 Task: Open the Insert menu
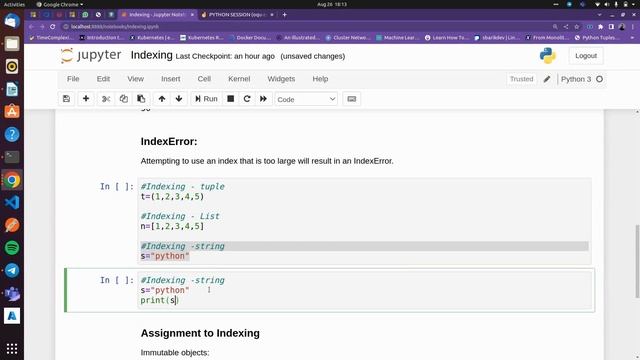171,79
